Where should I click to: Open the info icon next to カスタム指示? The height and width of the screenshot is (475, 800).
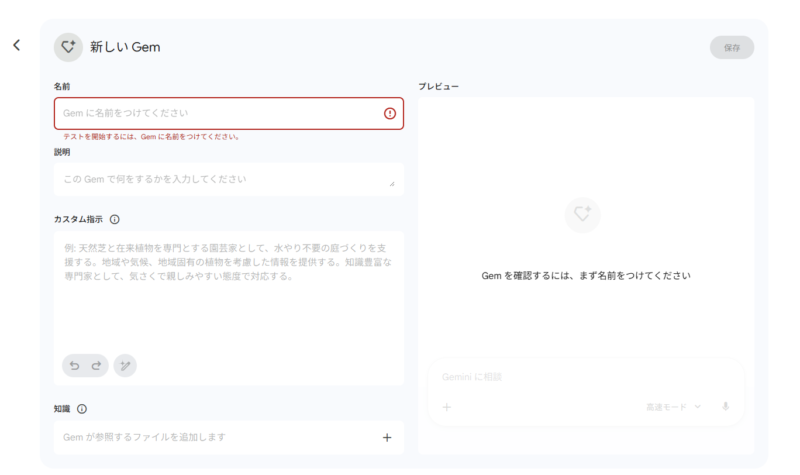115,219
